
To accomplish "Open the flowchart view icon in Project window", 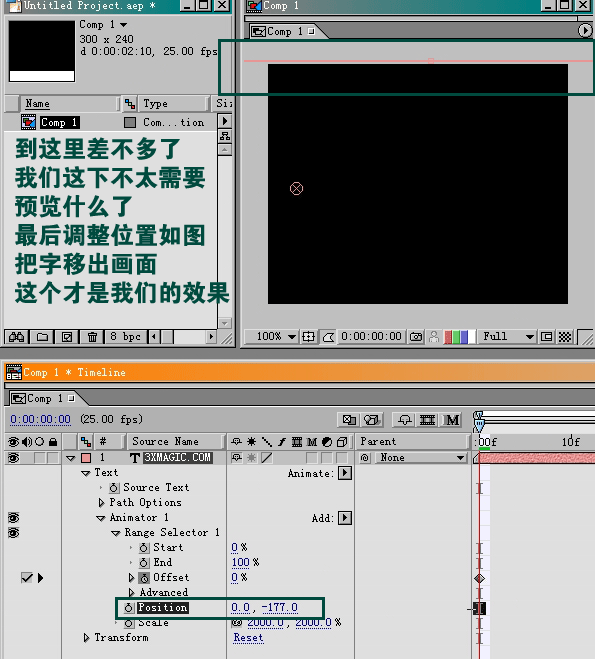I will 225,136.
